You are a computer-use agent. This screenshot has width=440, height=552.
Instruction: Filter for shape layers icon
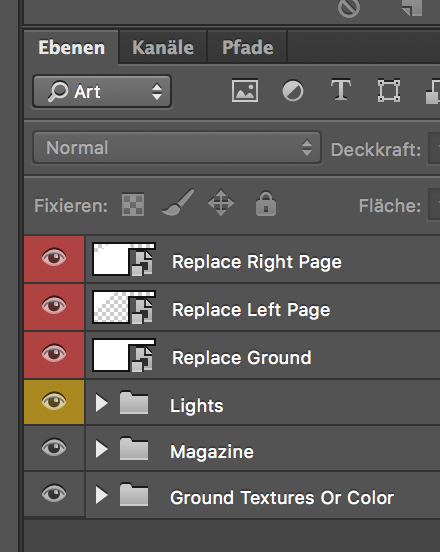coord(389,91)
